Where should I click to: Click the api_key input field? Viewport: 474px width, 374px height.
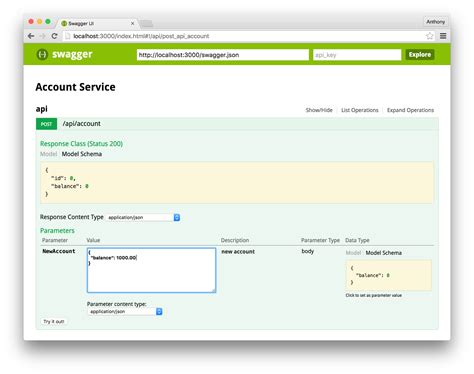coord(357,55)
